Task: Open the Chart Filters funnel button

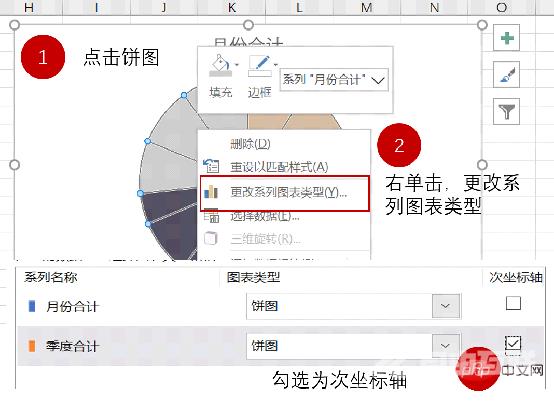Action: 507,112
